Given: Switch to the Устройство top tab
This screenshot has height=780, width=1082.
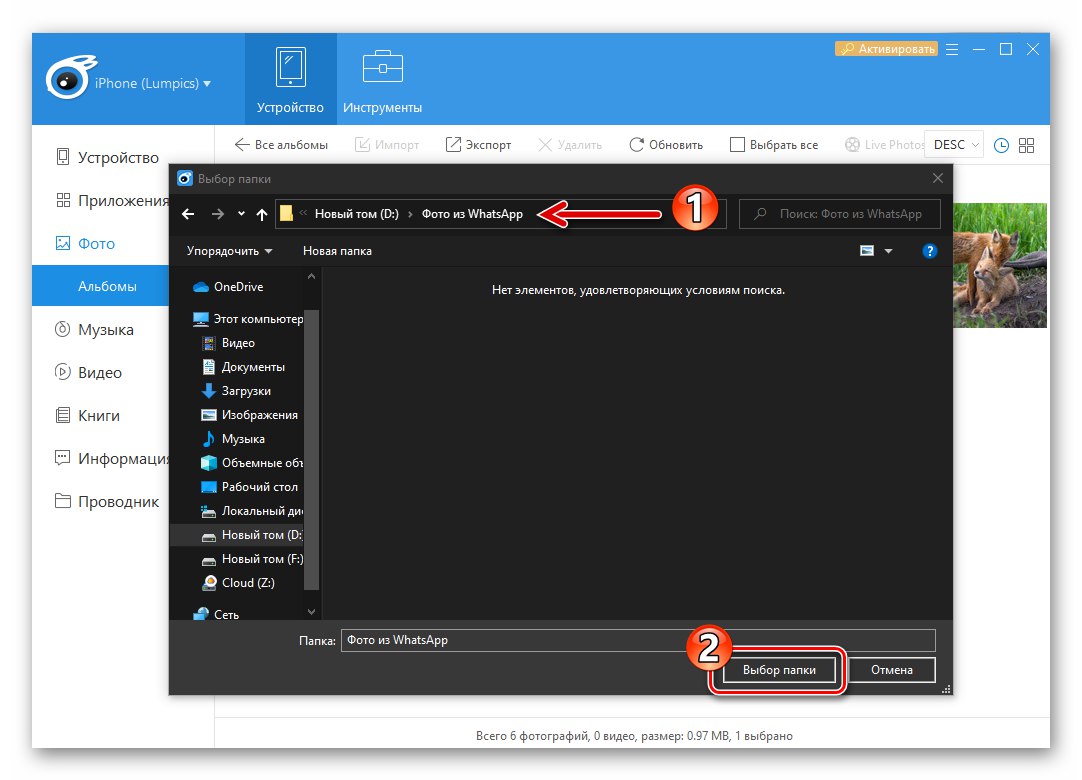Looking at the screenshot, I should click(x=291, y=79).
